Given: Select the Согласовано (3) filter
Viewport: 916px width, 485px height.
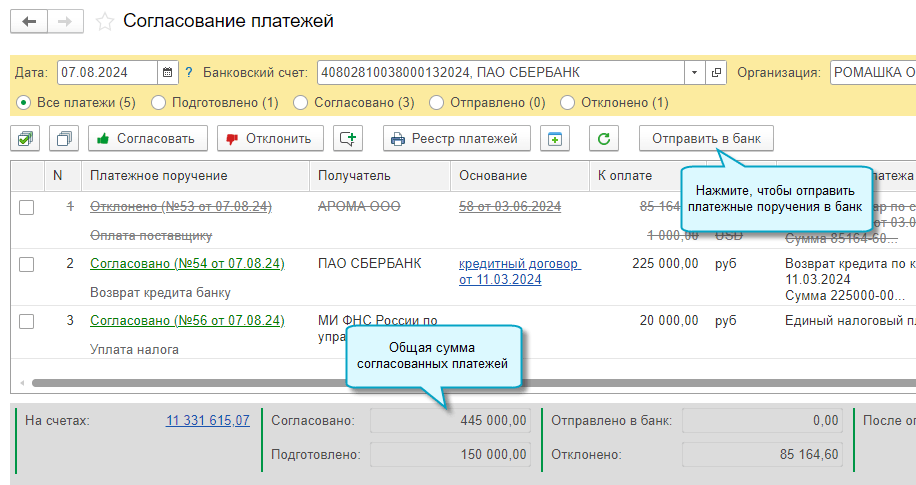Looking at the screenshot, I should click(354, 103).
